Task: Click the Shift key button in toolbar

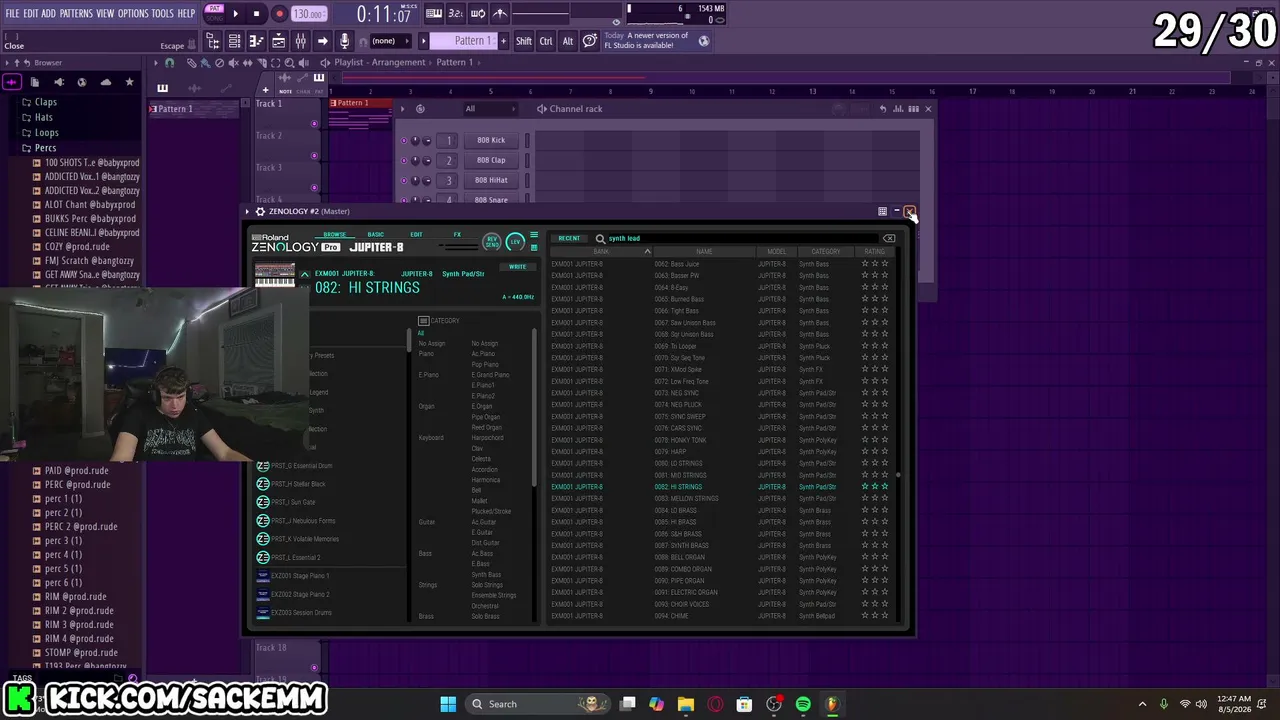Action: (x=524, y=41)
